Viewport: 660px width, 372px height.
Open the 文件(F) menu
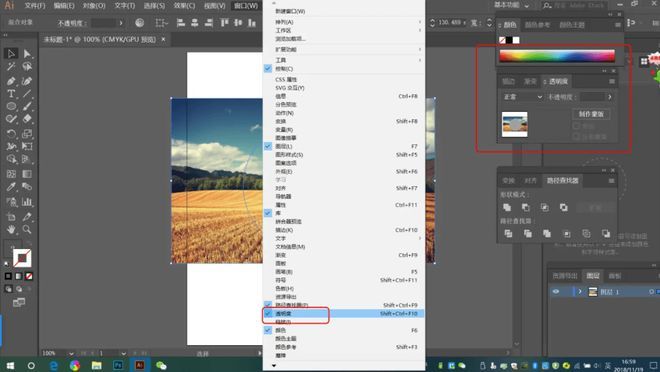pos(35,6)
